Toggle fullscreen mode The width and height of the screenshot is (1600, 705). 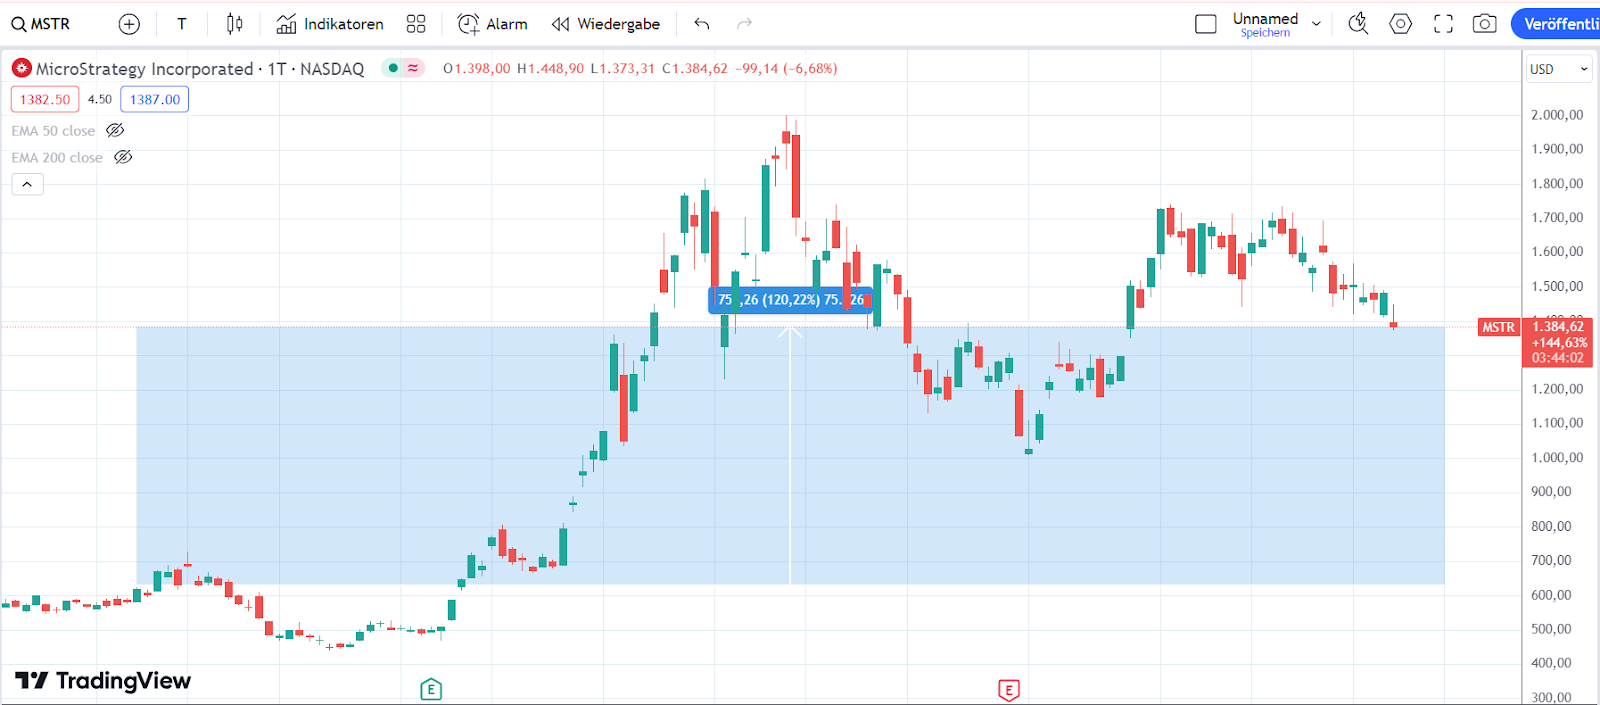1443,24
